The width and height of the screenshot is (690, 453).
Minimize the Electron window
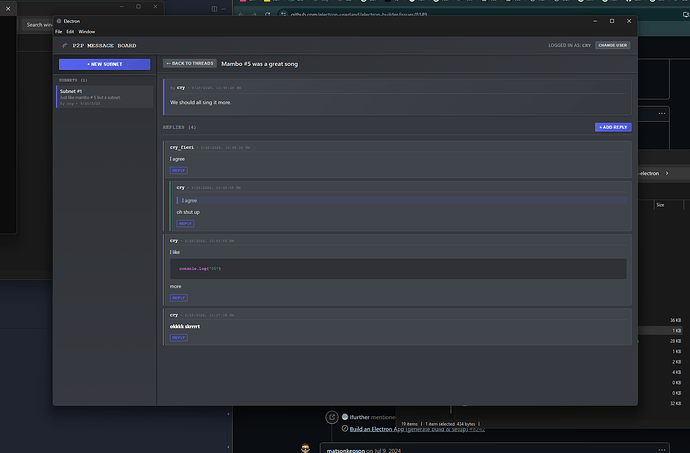(595, 21)
